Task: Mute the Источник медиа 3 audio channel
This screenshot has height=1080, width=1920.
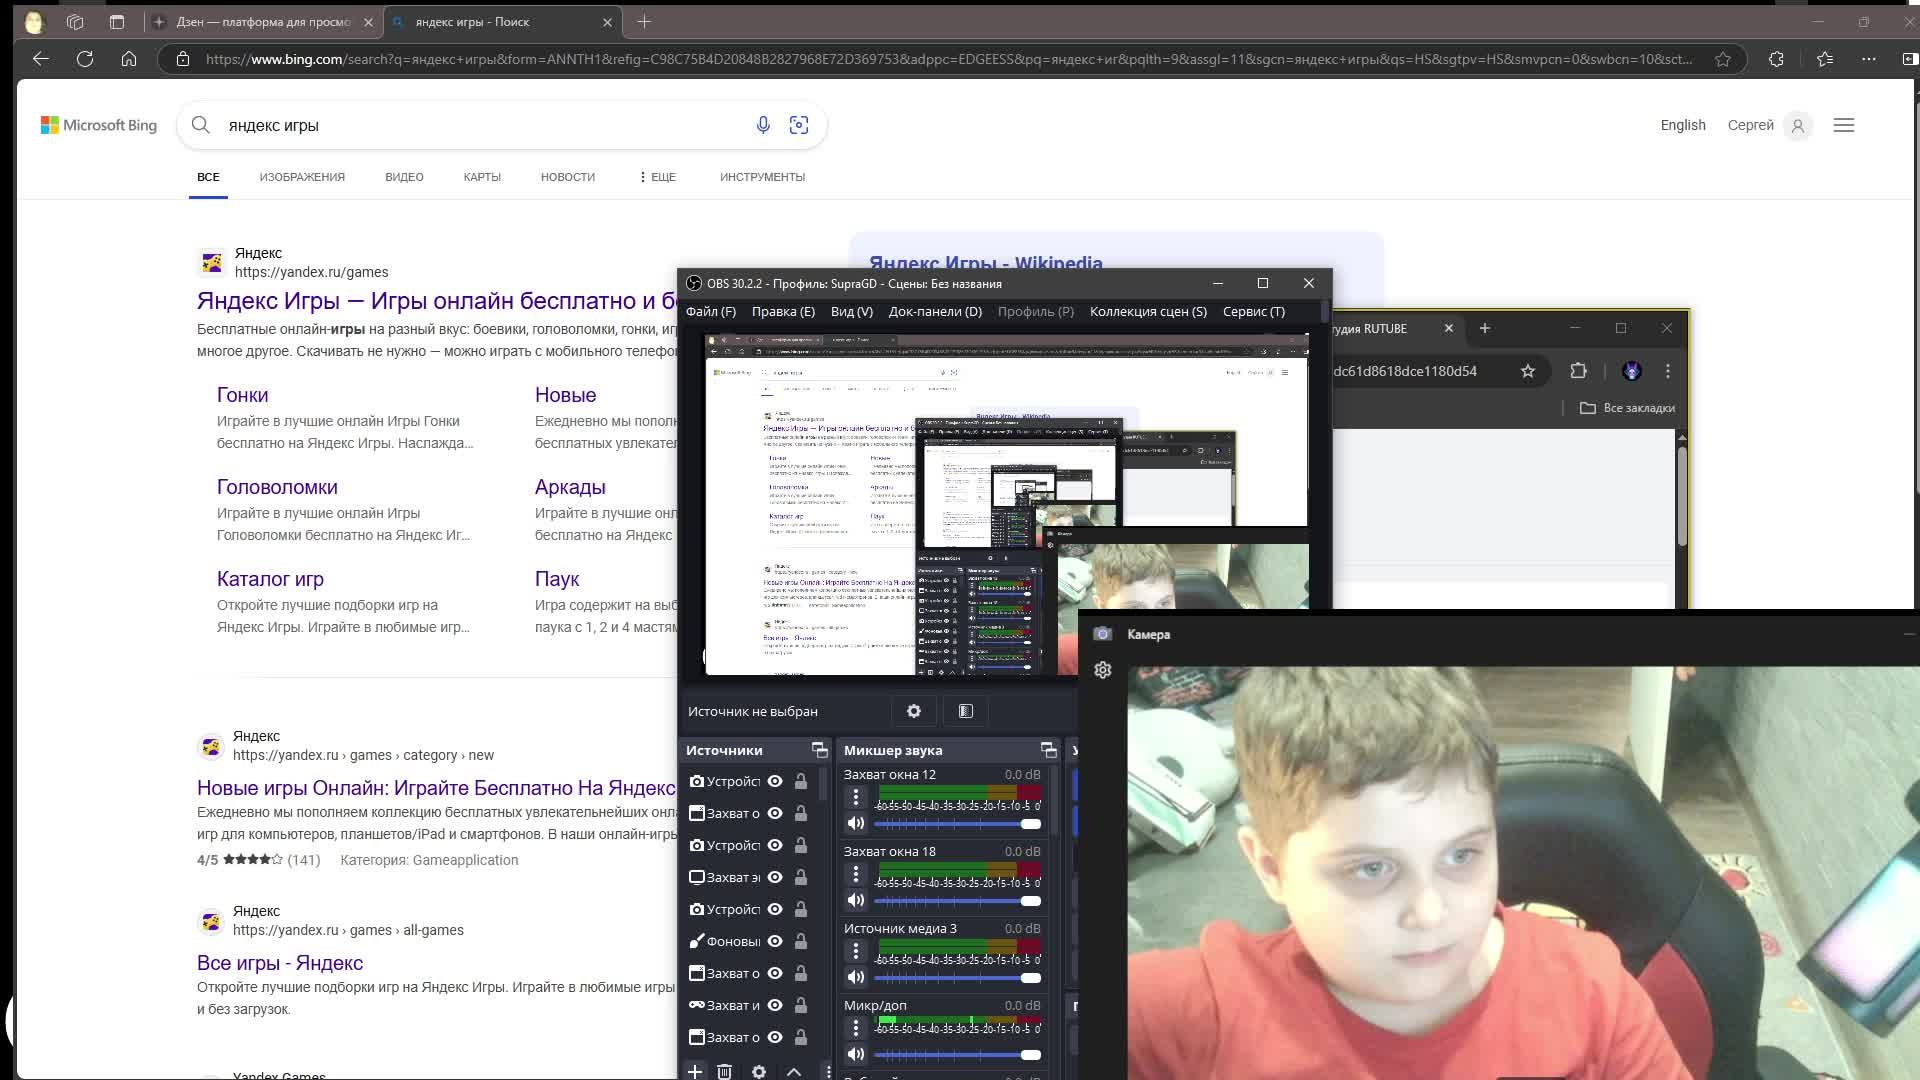Action: 856,977
